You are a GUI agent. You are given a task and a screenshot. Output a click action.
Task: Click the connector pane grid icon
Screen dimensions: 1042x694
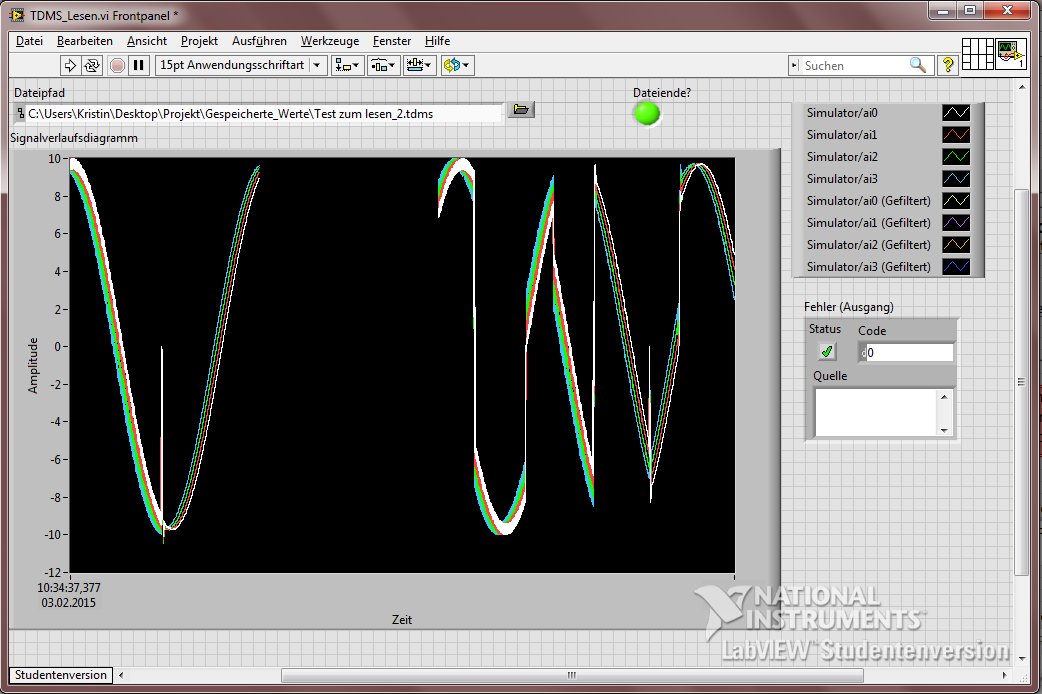tap(978, 54)
